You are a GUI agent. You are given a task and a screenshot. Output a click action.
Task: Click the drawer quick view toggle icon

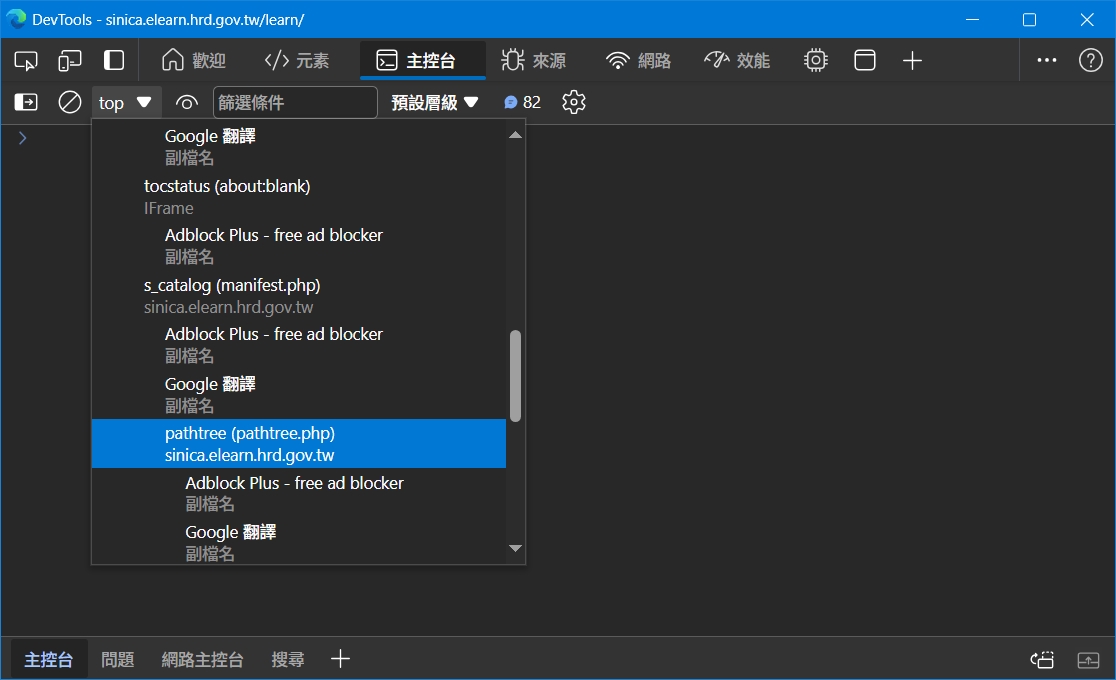point(1042,660)
